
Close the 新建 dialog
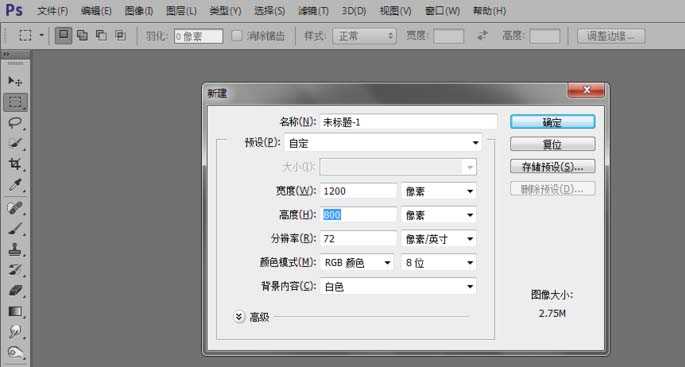point(586,90)
